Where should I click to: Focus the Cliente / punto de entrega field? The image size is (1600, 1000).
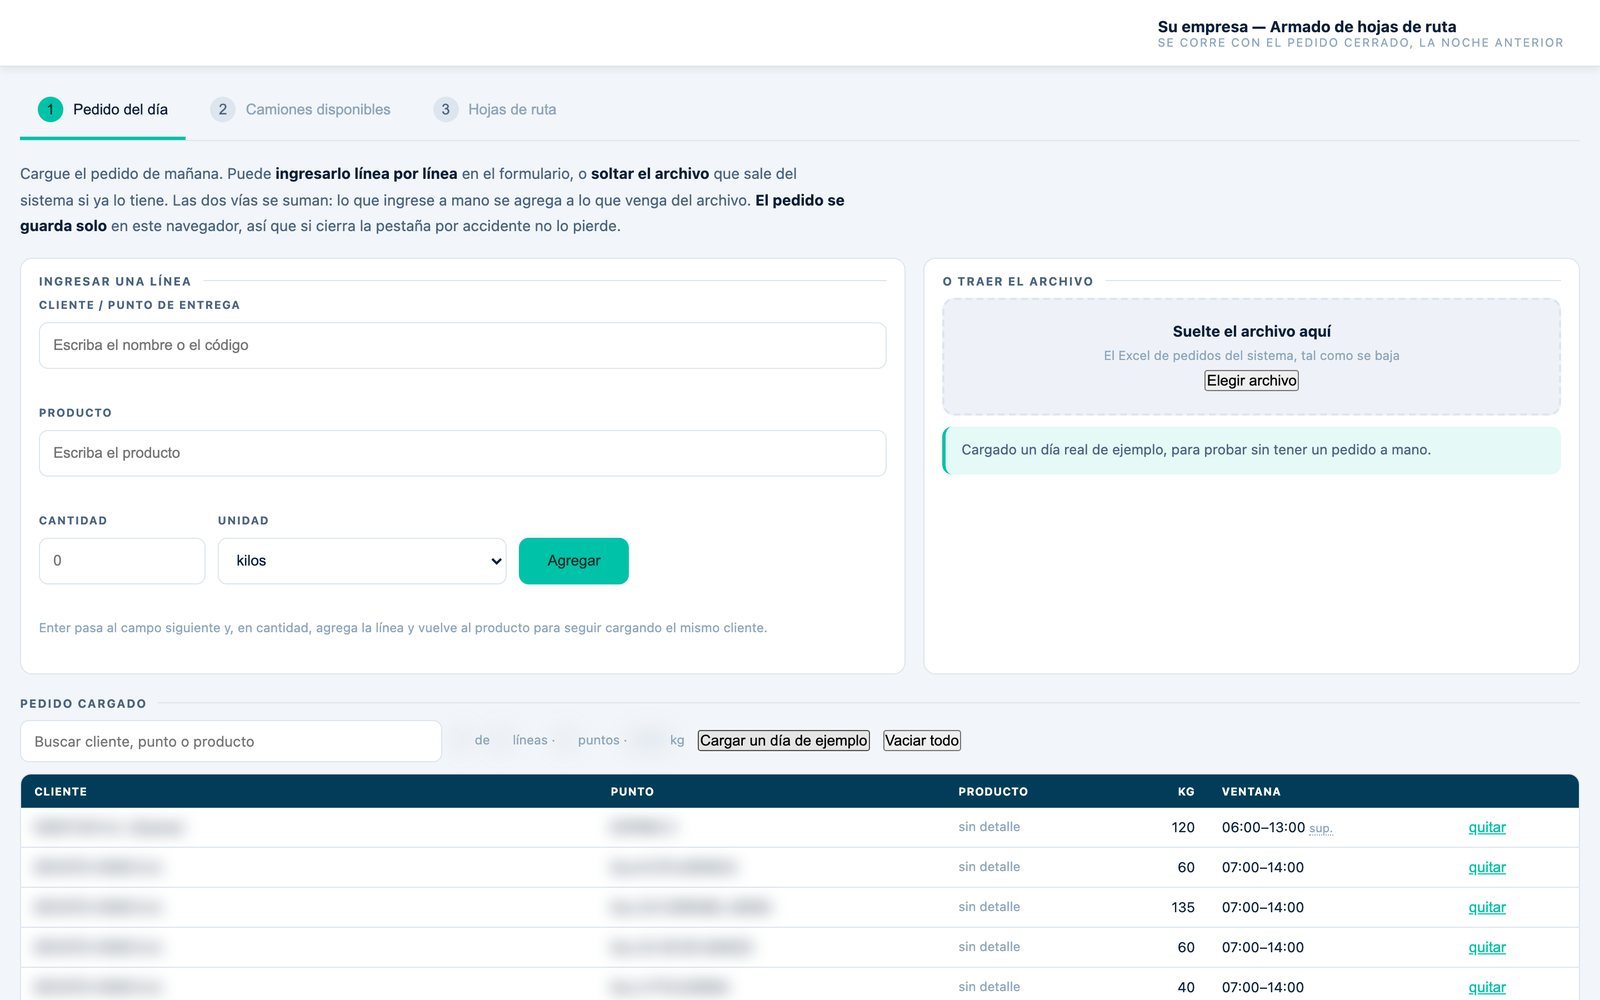click(462, 345)
